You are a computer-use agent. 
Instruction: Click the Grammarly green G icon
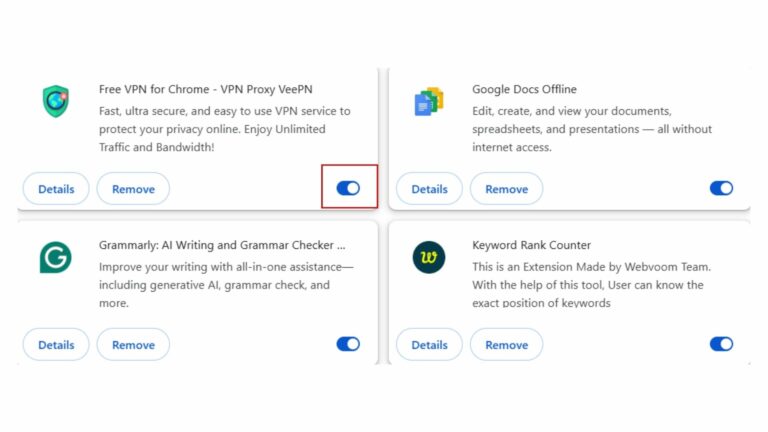55,257
